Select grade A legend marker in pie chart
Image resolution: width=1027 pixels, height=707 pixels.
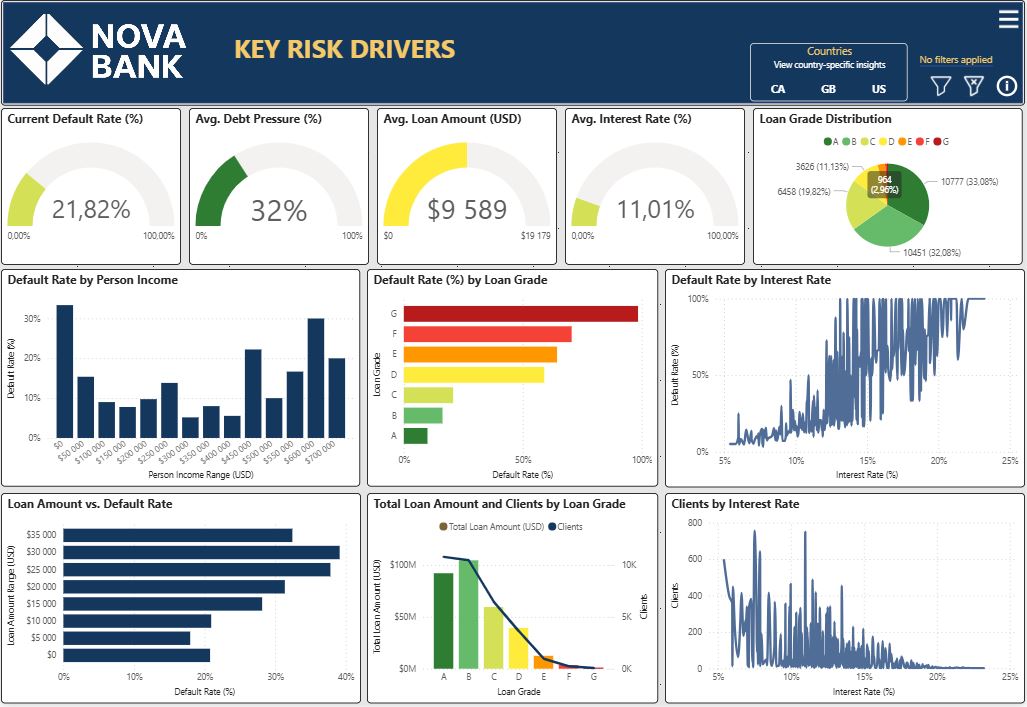coord(827,142)
